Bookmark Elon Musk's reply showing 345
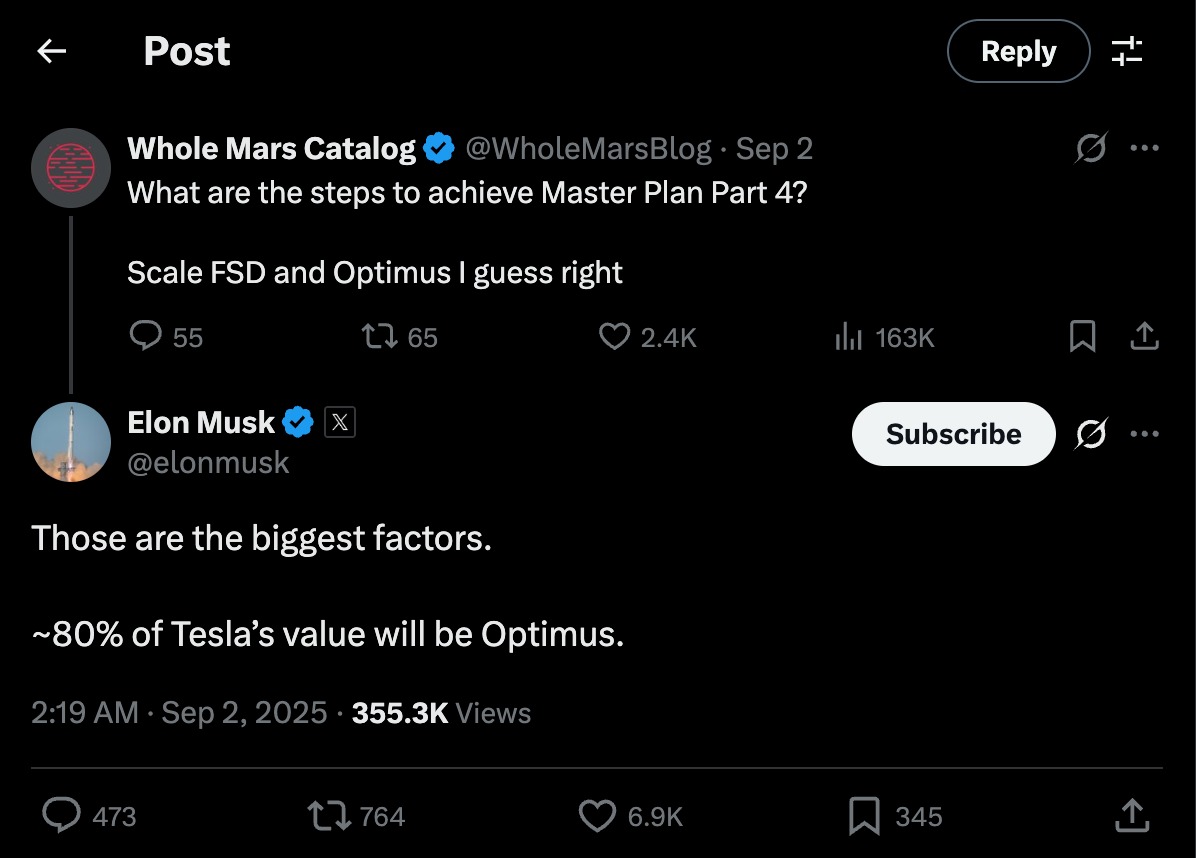Image resolution: width=1196 pixels, height=858 pixels. (x=864, y=816)
